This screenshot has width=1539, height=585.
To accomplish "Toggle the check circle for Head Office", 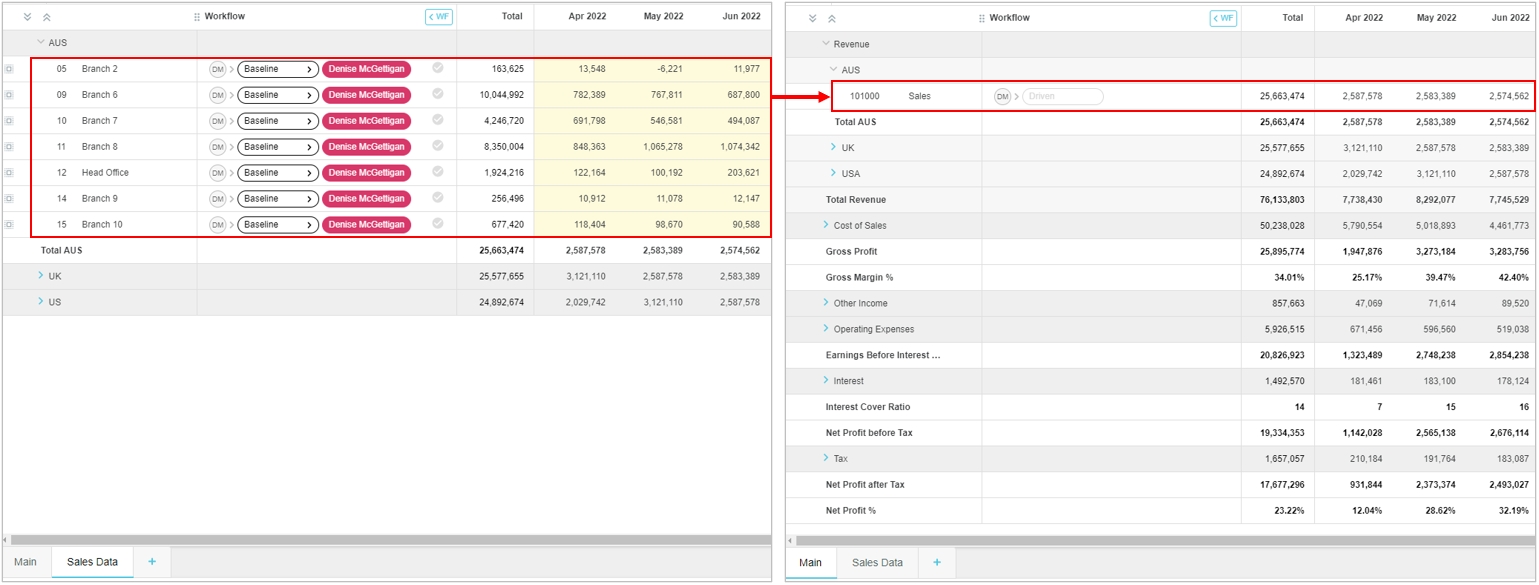I will point(437,172).
